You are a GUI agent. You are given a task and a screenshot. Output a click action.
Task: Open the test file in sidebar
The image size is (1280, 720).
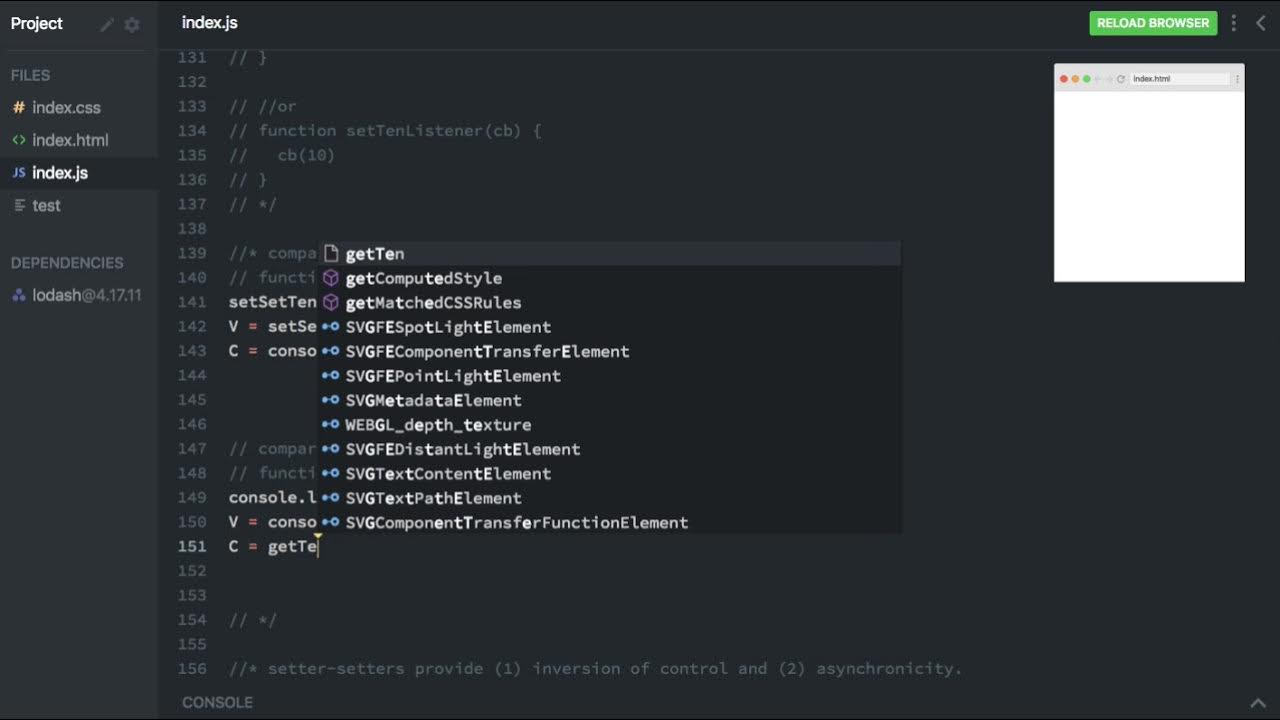point(46,205)
